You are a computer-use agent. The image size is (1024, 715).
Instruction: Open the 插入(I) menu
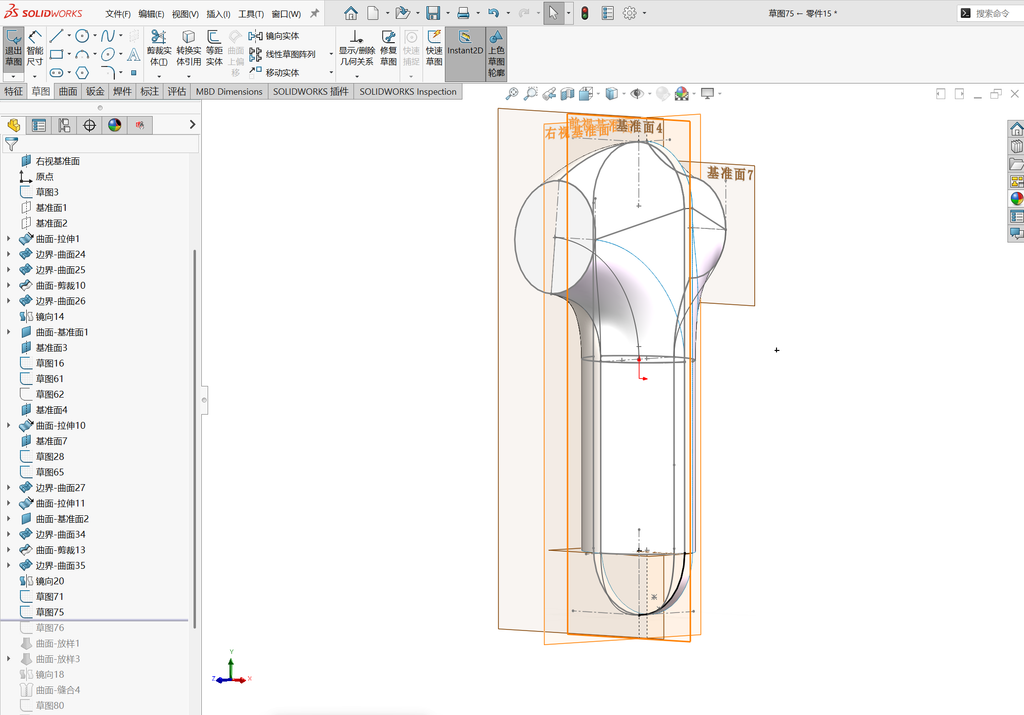click(218, 13)
